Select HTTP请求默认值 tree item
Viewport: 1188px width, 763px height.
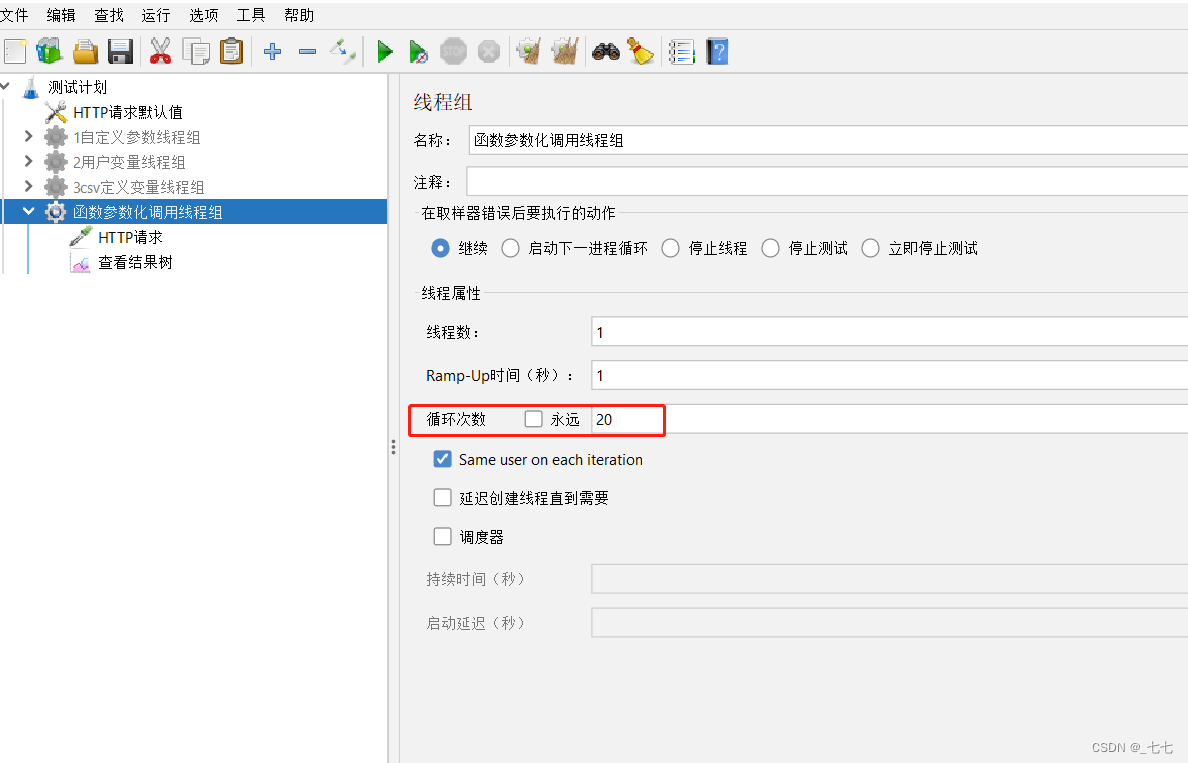[128, 112]
